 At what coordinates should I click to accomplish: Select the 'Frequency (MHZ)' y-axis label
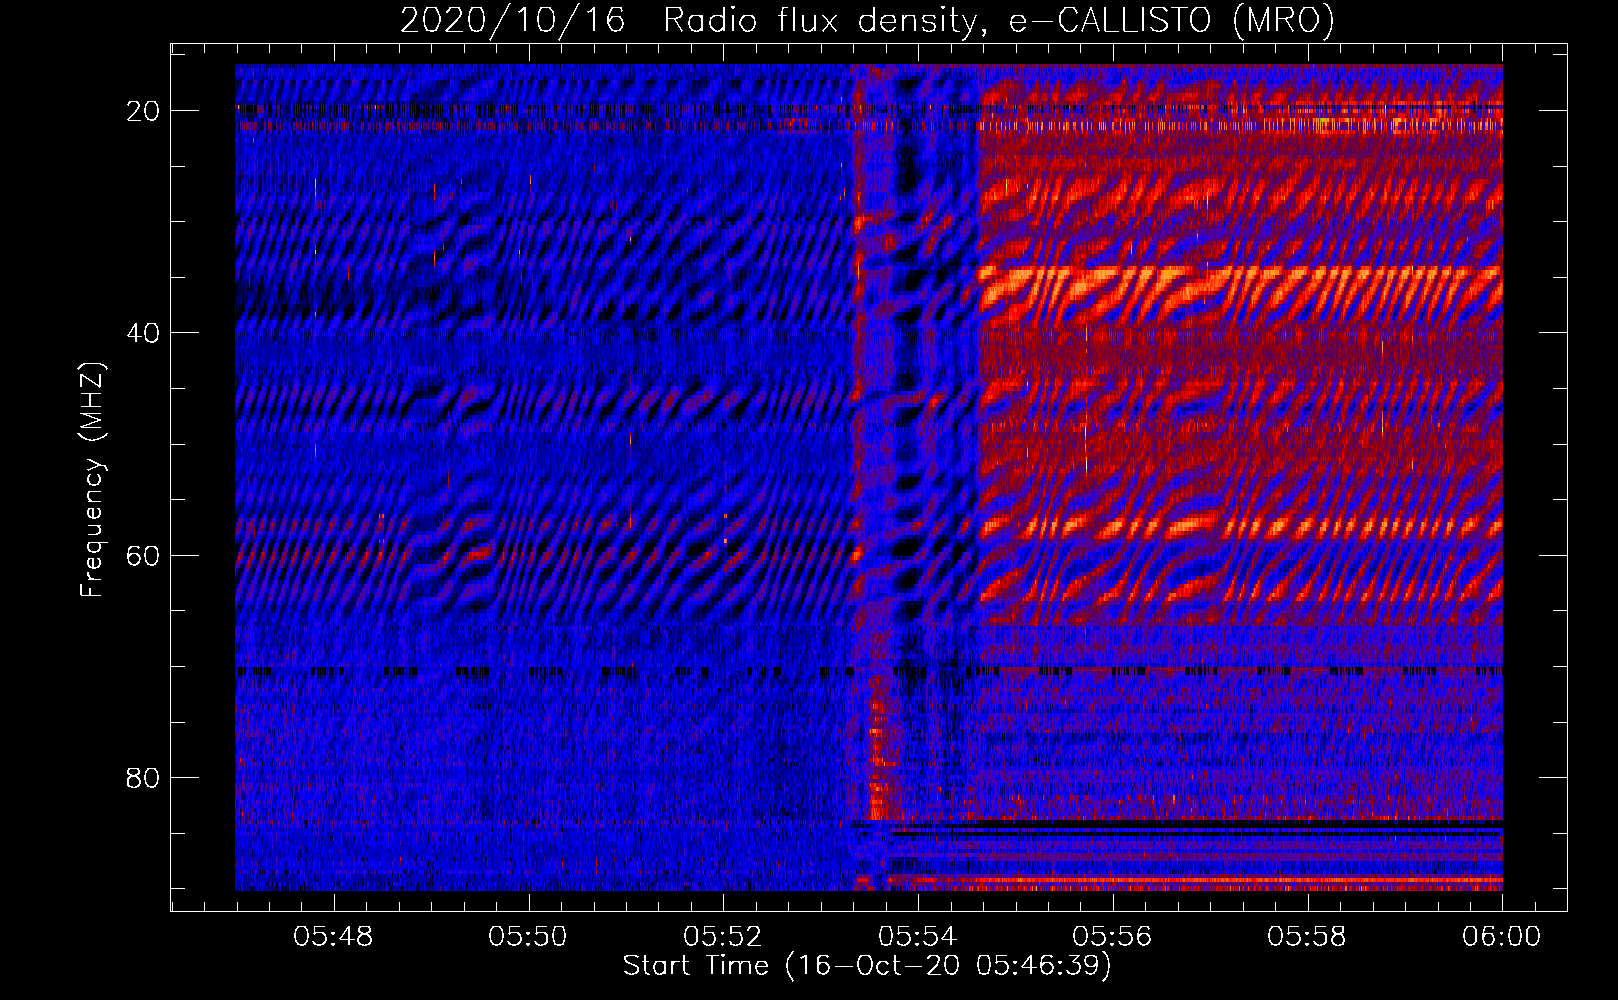(x=92, y=480)
